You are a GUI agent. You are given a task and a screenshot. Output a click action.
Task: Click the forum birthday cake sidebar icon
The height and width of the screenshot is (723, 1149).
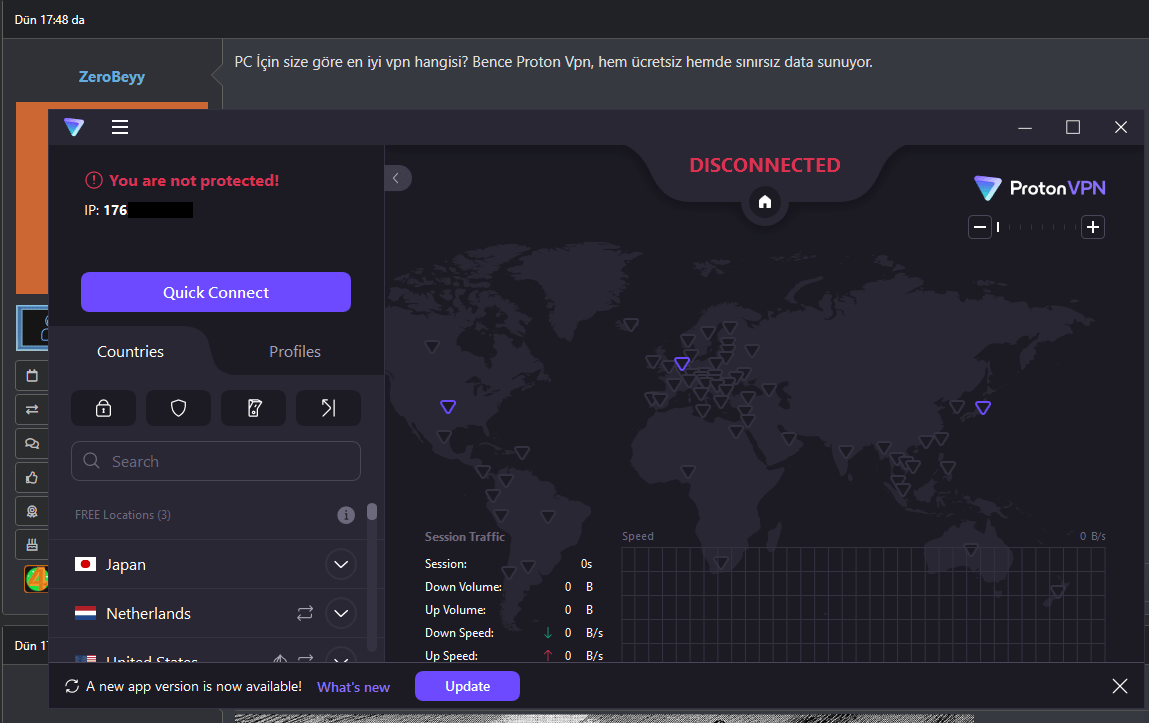click(x=32, y=545)
